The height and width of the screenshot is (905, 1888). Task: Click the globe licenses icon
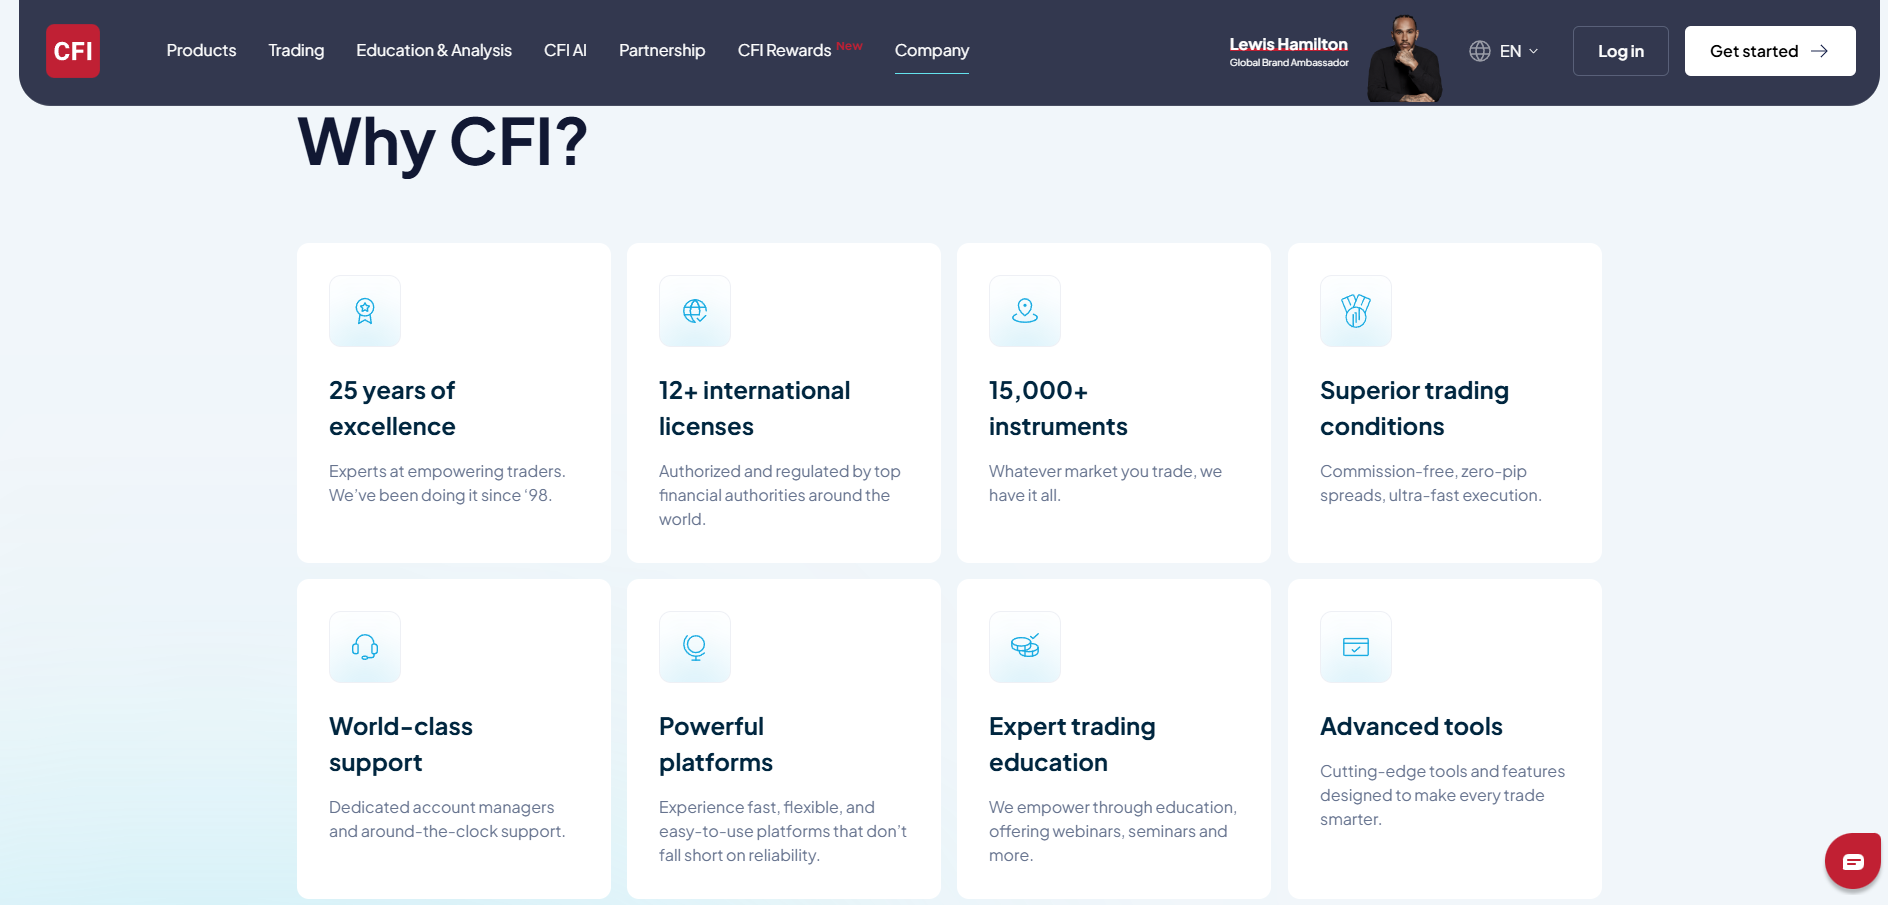coord(695,311)
